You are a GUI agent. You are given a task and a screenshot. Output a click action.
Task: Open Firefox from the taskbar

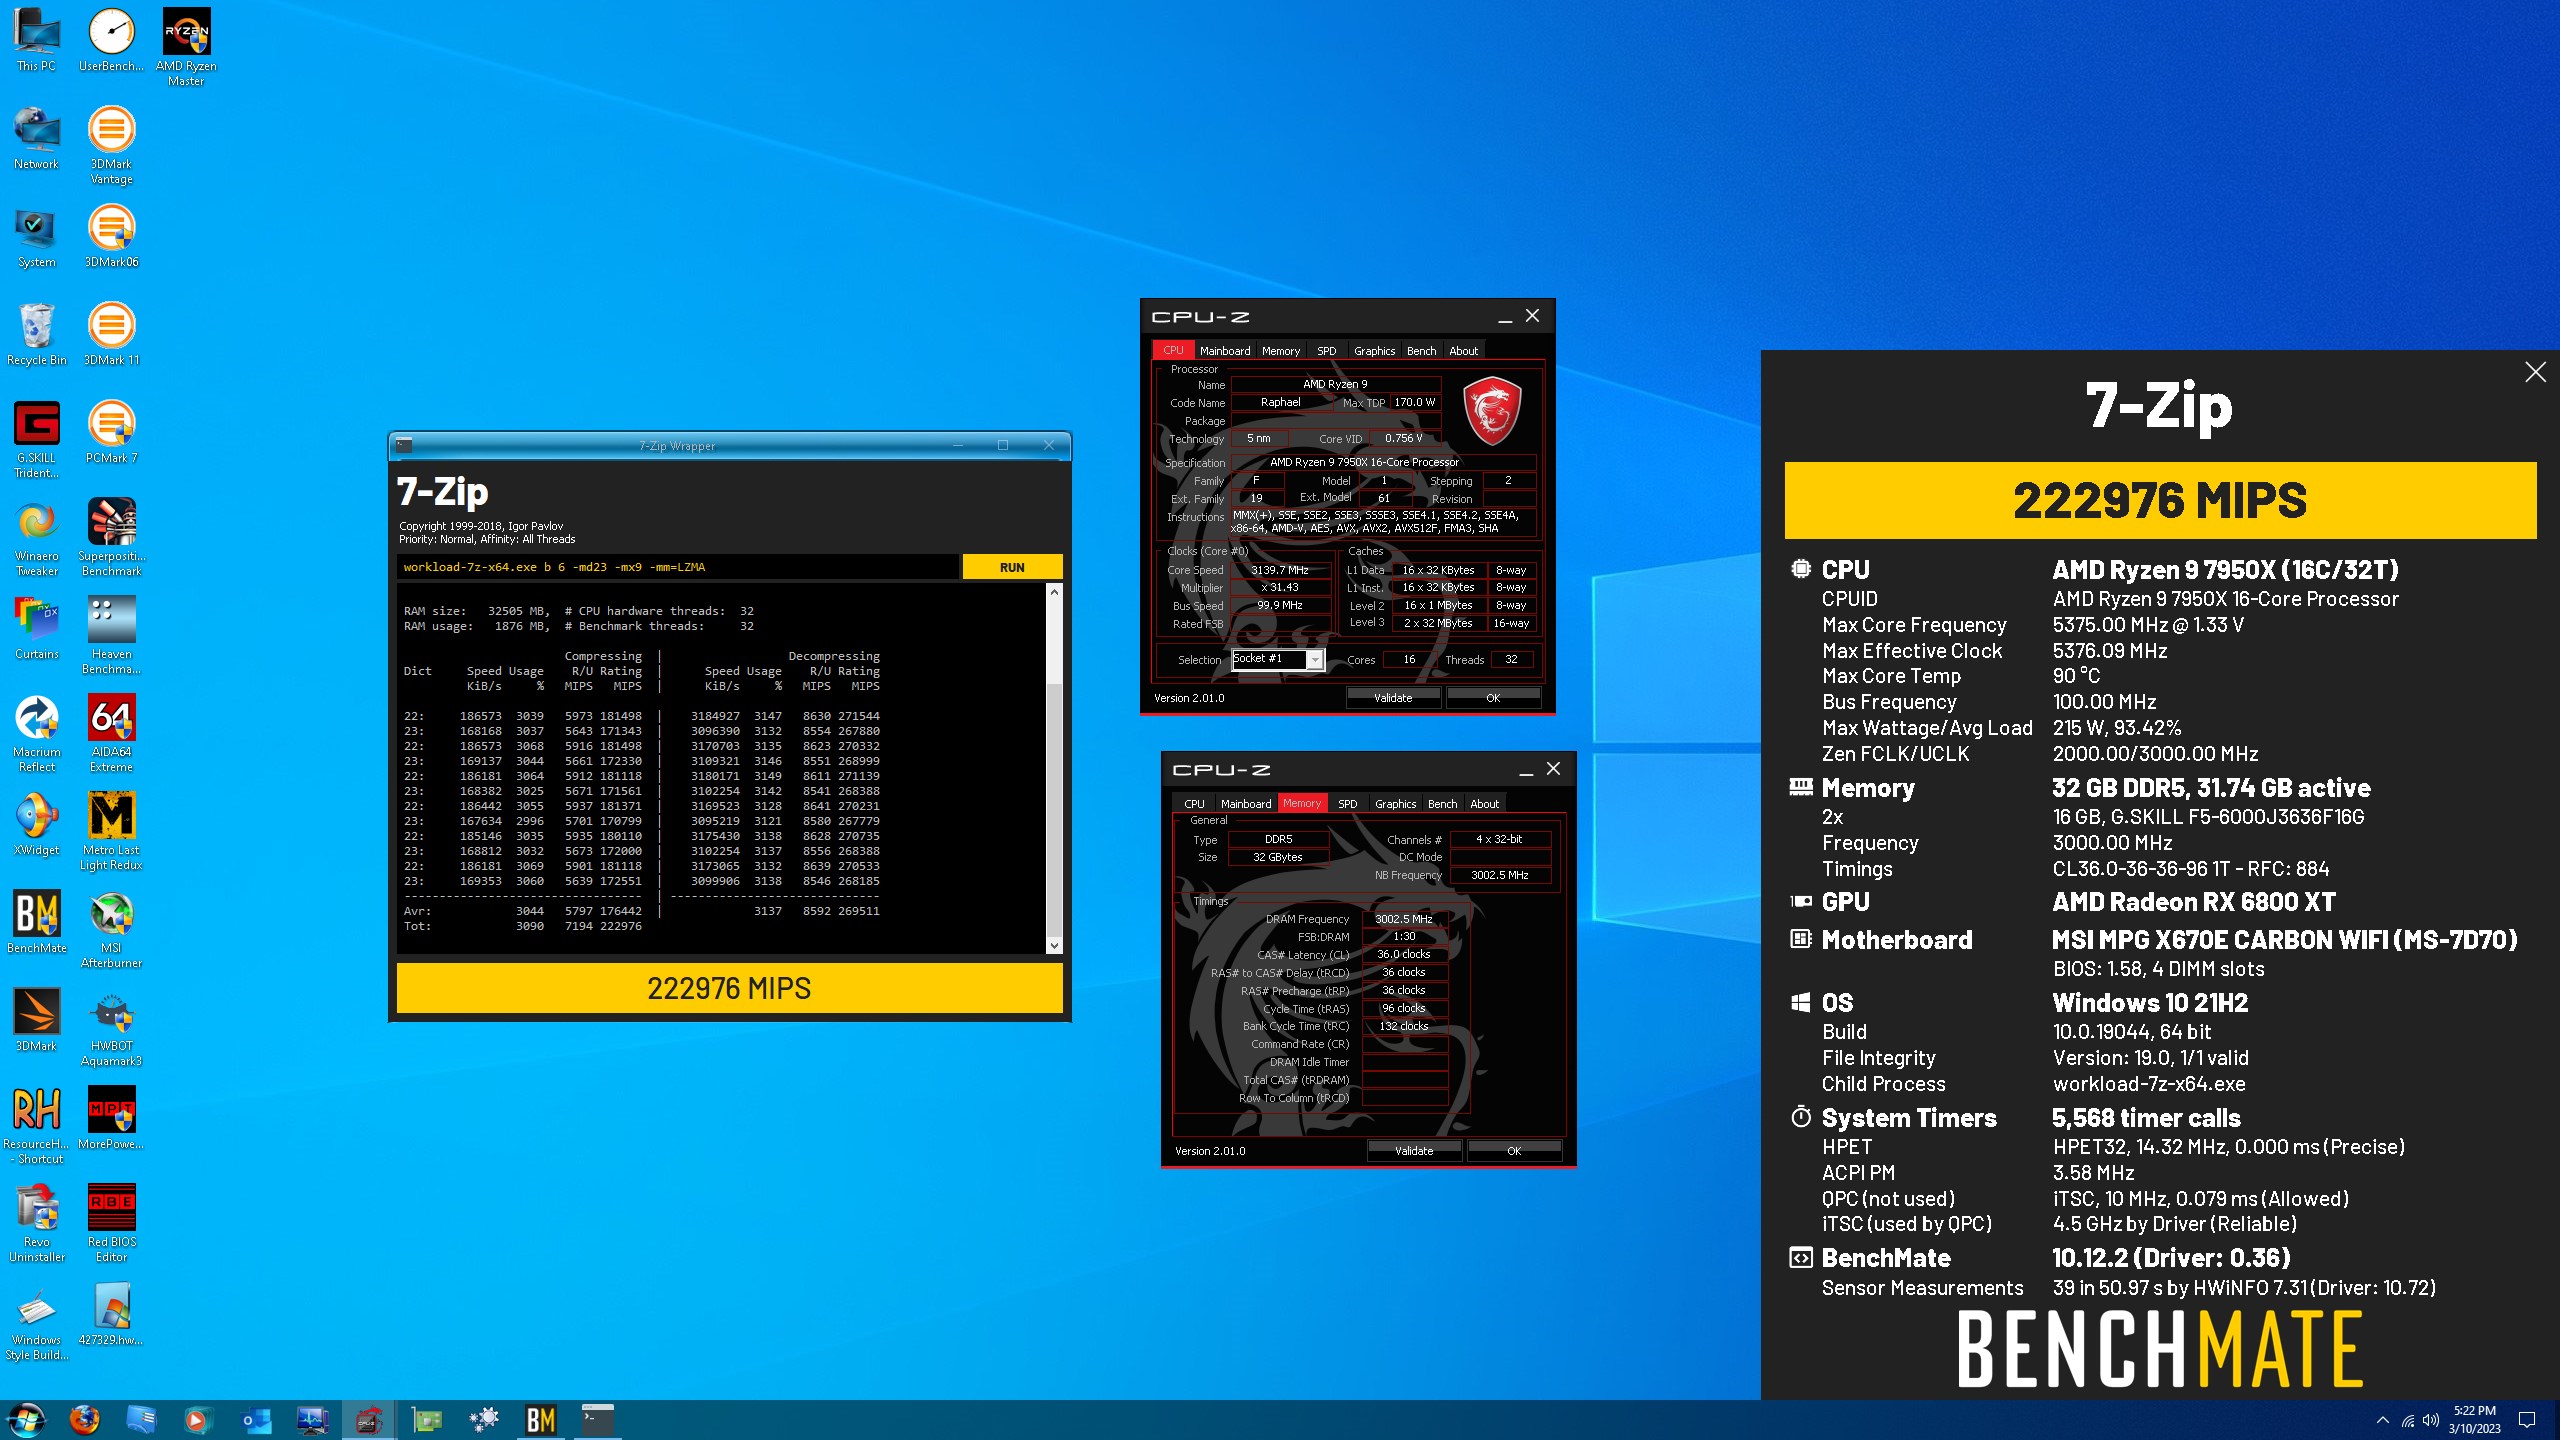pos(85,1419)
